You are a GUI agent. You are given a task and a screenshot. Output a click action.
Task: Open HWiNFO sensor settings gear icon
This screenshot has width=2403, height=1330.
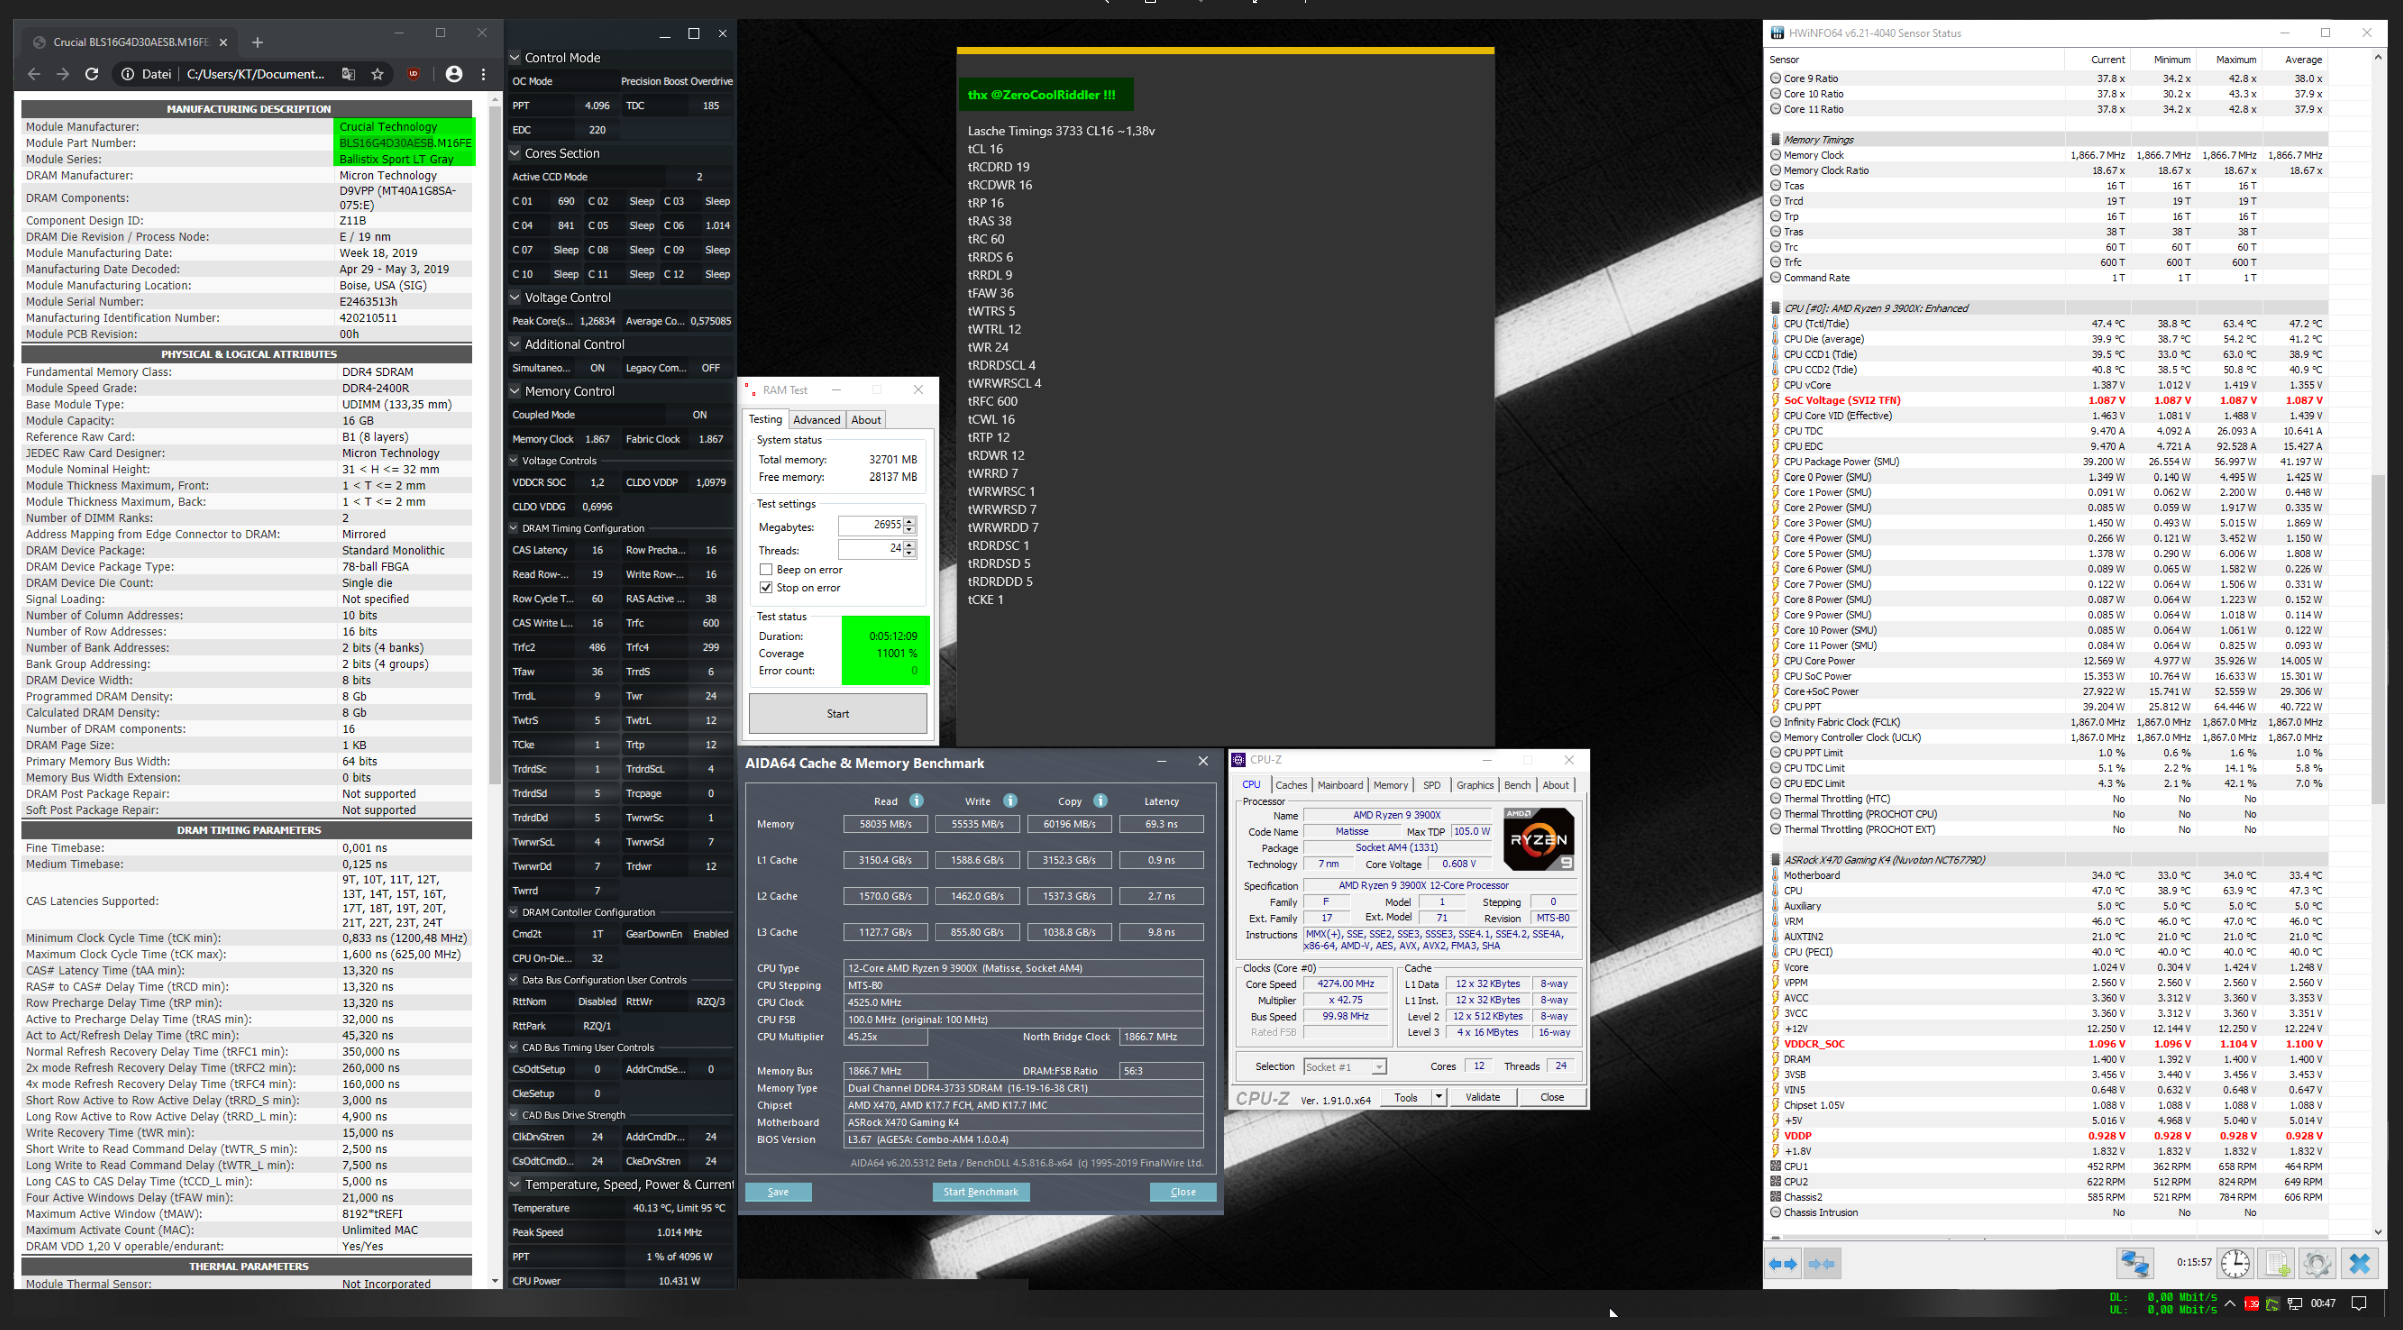[2317, 1264]
